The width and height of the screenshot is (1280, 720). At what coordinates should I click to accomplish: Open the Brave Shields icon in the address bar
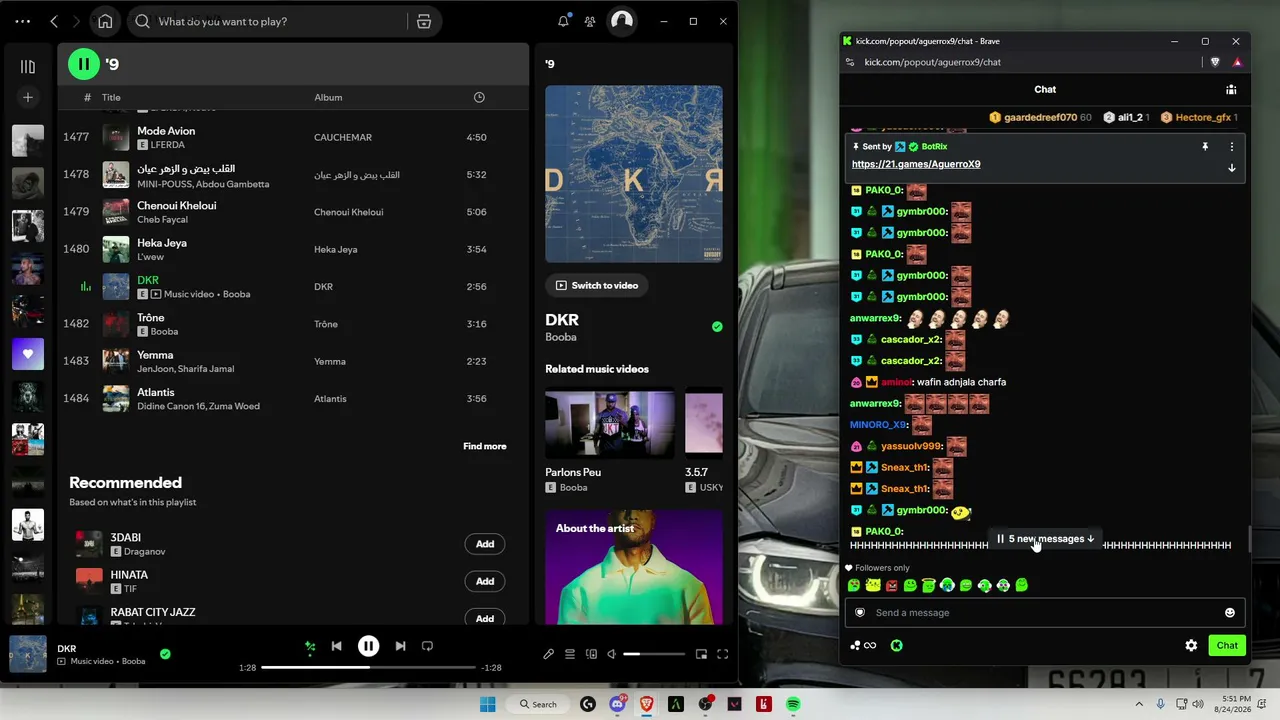[1215, 62]
